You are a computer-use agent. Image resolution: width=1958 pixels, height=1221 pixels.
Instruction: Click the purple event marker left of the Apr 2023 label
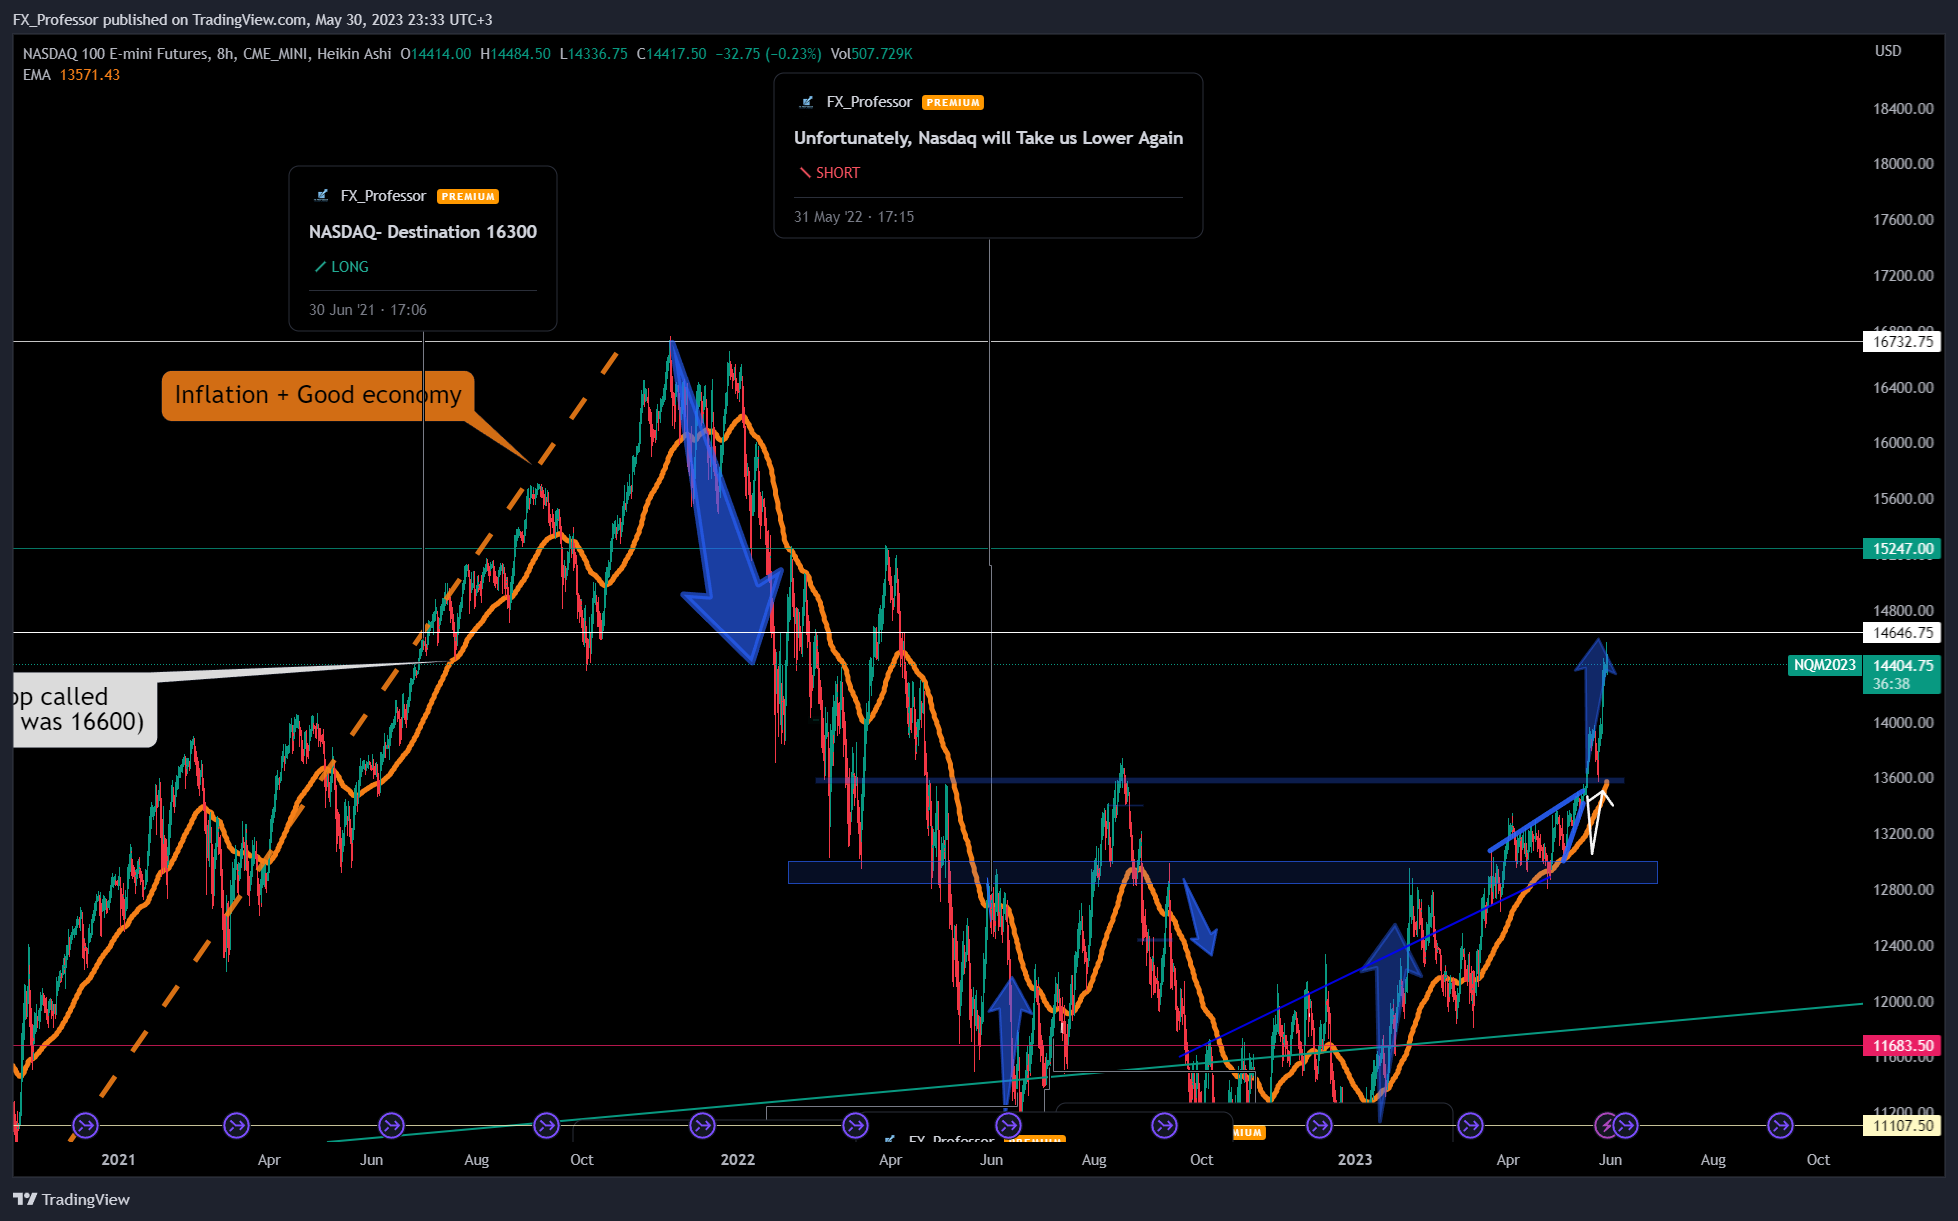[x=1470, y=1126]
